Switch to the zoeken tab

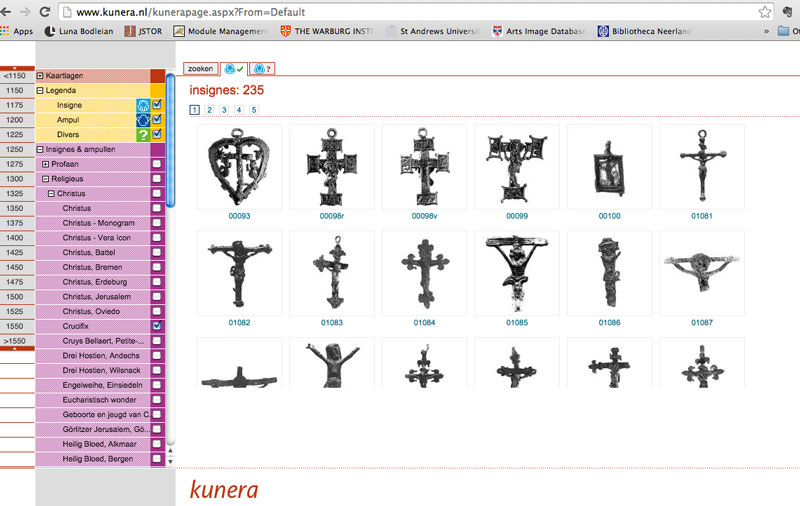201,68
